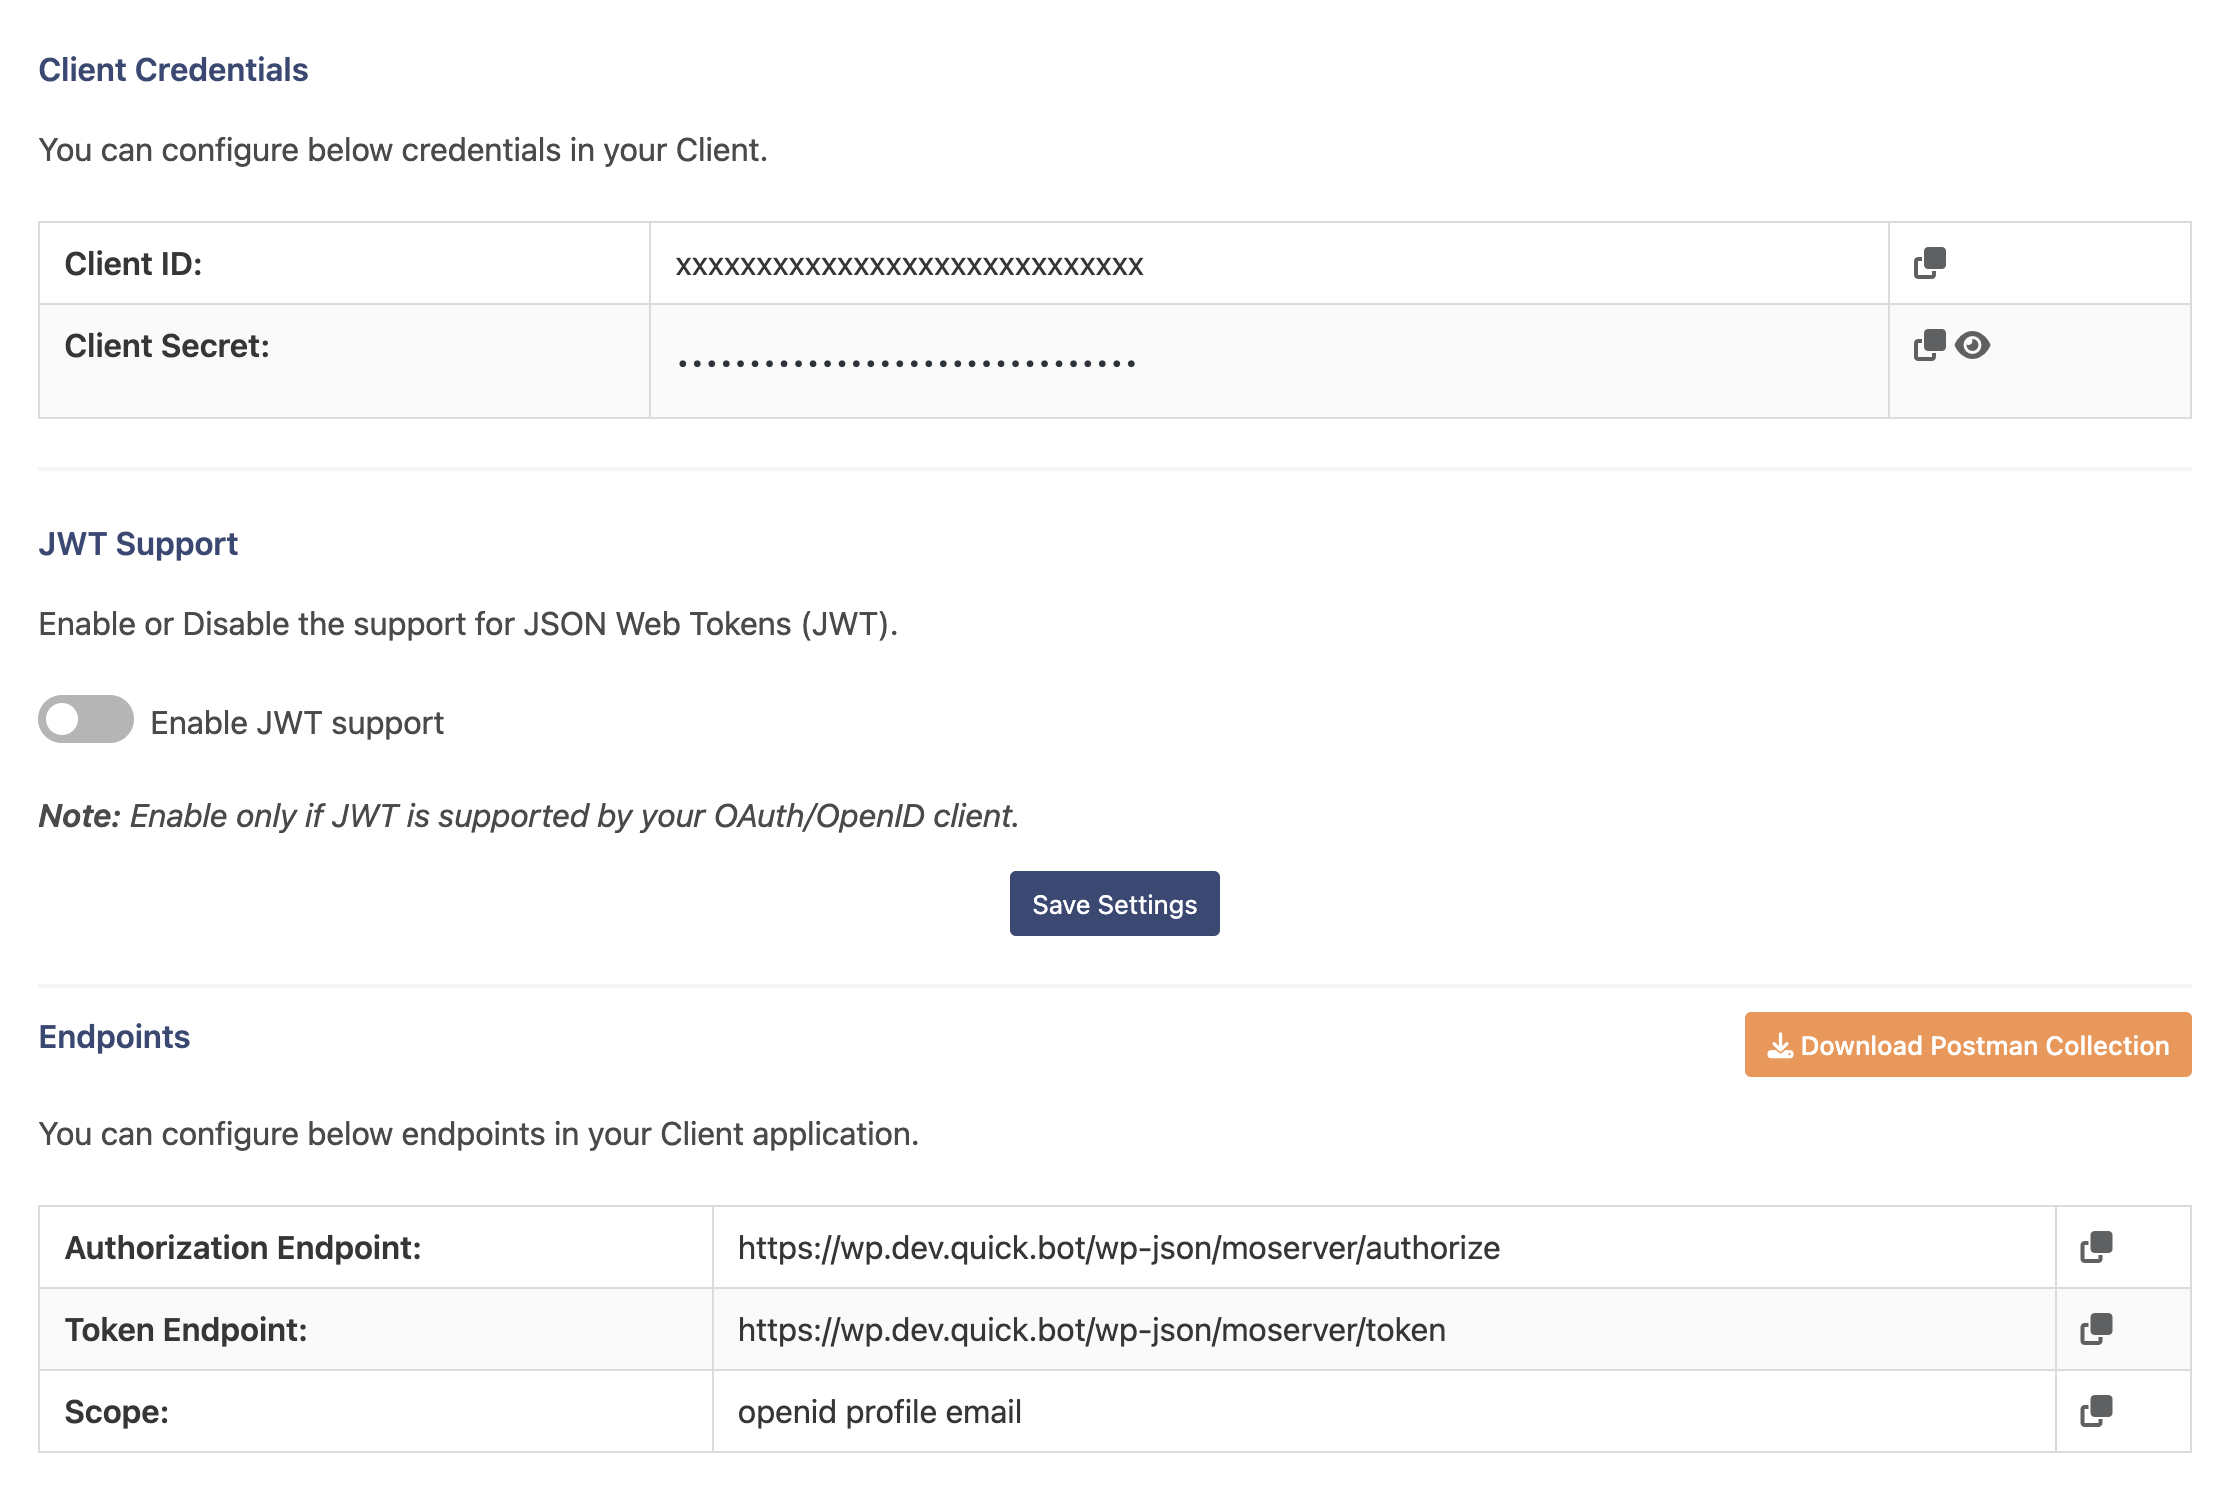Image resolution: width=2238 pixels, height=1488 pixels.
Task: Click the download icon on Postman Collection button
Action: pyautogui.click(x=1780, y=1045)
